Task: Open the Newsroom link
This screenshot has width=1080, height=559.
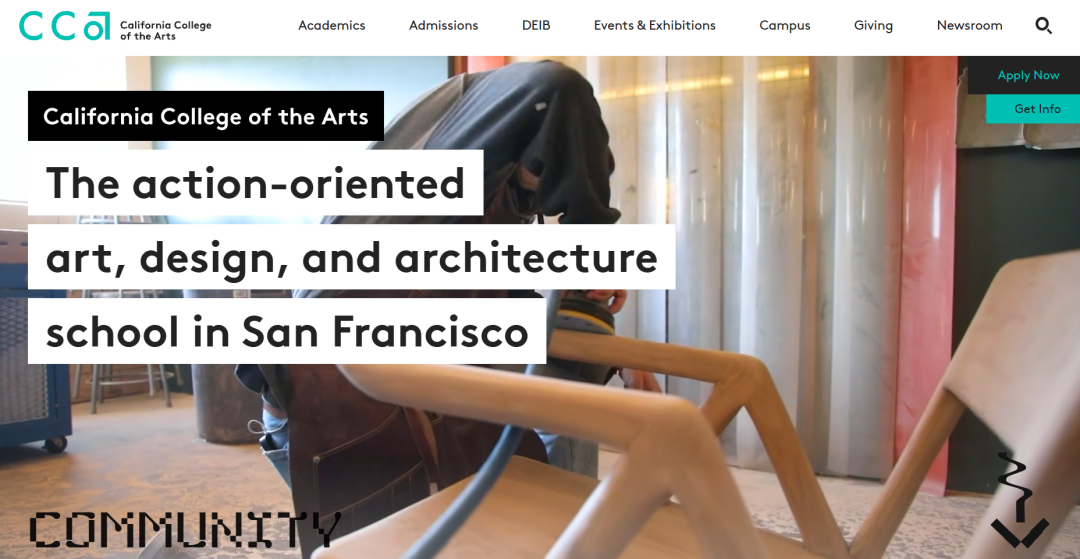Action: coord(969,25)
